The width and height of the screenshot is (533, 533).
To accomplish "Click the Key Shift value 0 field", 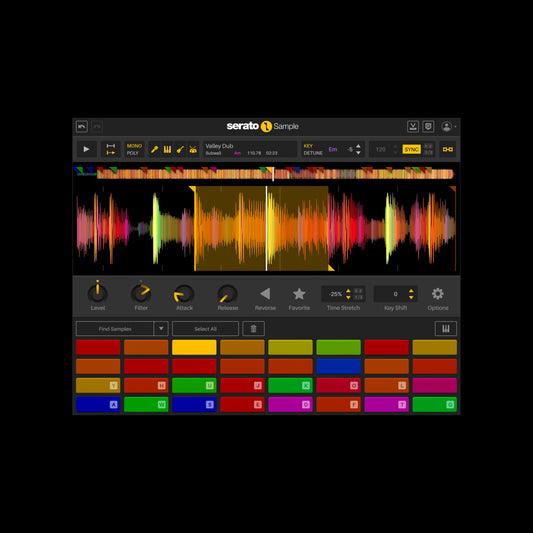I will pos(395,294).
